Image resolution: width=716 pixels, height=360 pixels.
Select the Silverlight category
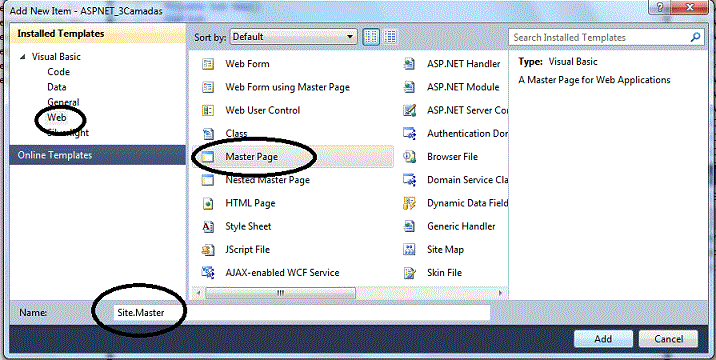coord(68,132)
